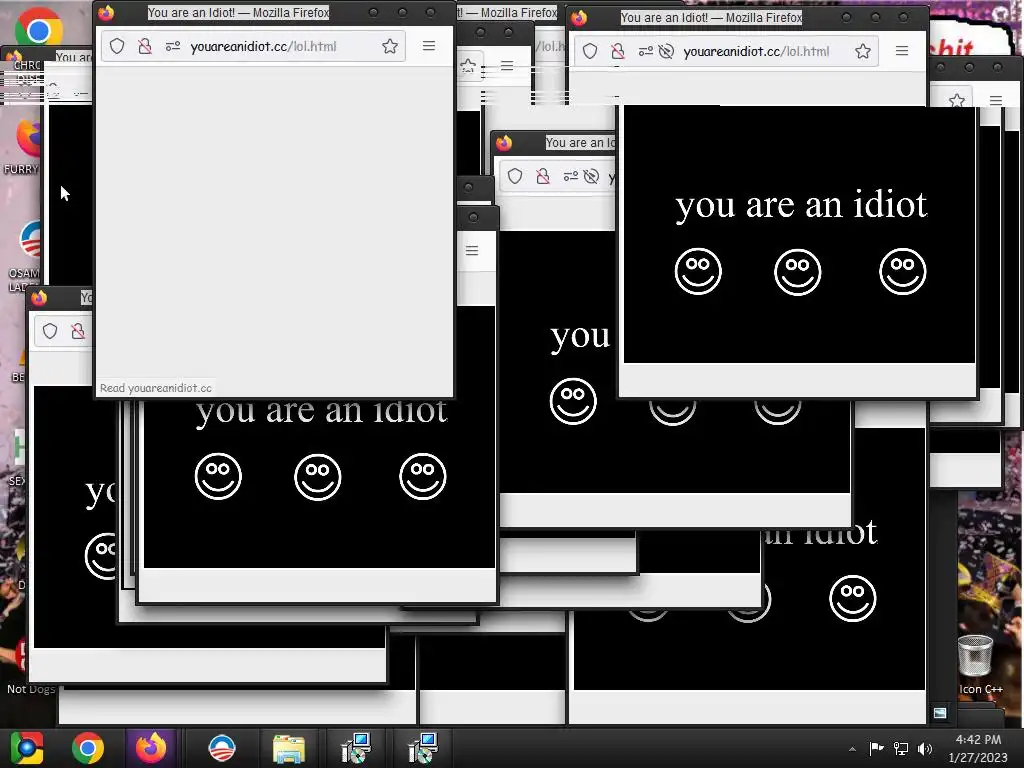Click the crossed-out padlock in the blank Firefox window

tap(145, 46)
